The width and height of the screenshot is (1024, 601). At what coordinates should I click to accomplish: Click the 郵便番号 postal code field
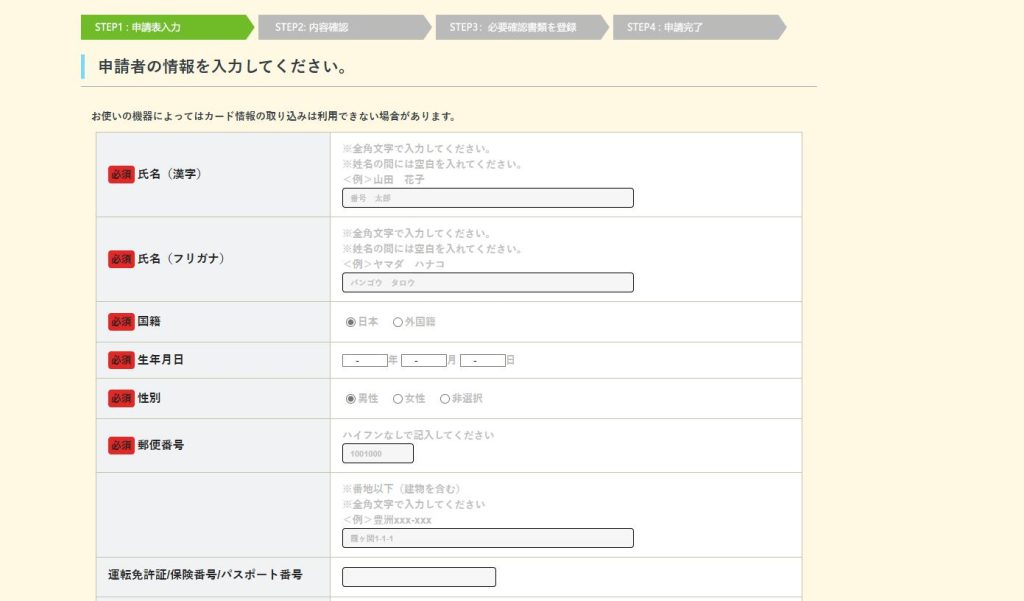point(378,454)
